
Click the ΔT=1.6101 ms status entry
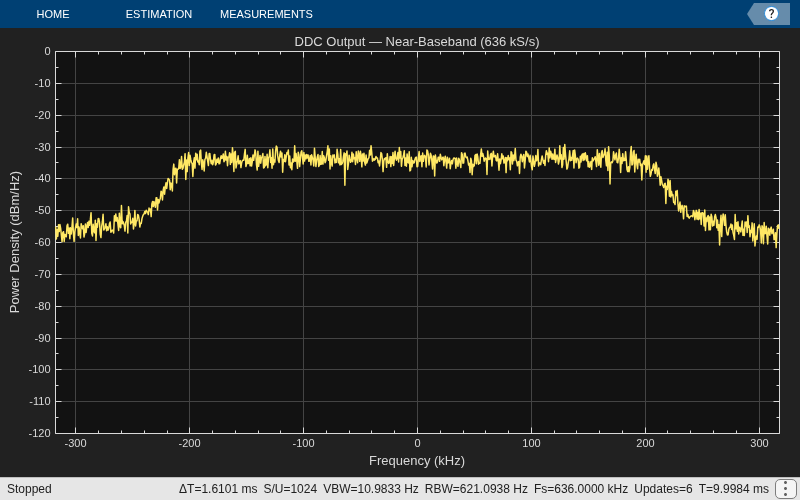tap(218, 489)
